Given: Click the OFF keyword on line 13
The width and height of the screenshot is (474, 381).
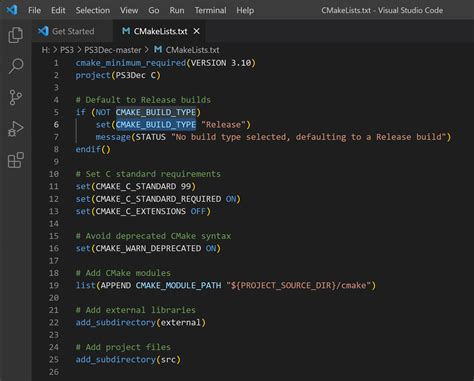Looking at the screenshot, I should click(198, 211).
